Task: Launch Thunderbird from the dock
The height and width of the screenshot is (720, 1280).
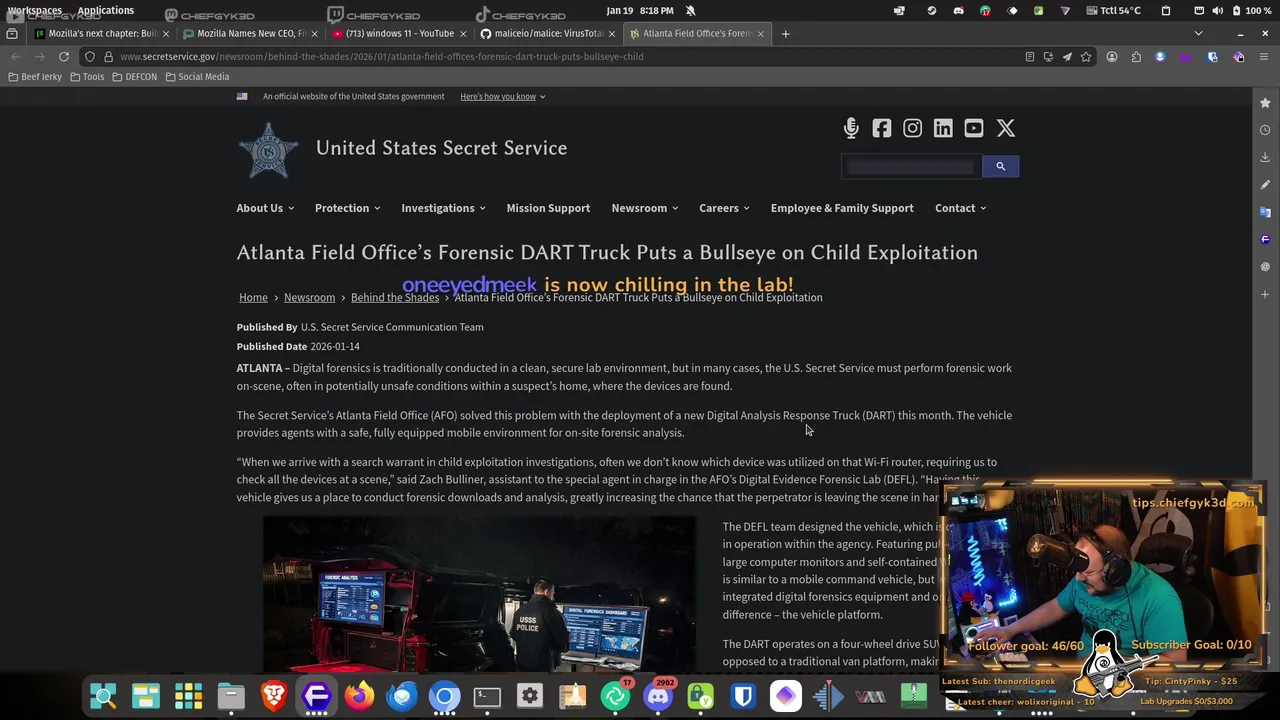Action: tap(402, 696)
